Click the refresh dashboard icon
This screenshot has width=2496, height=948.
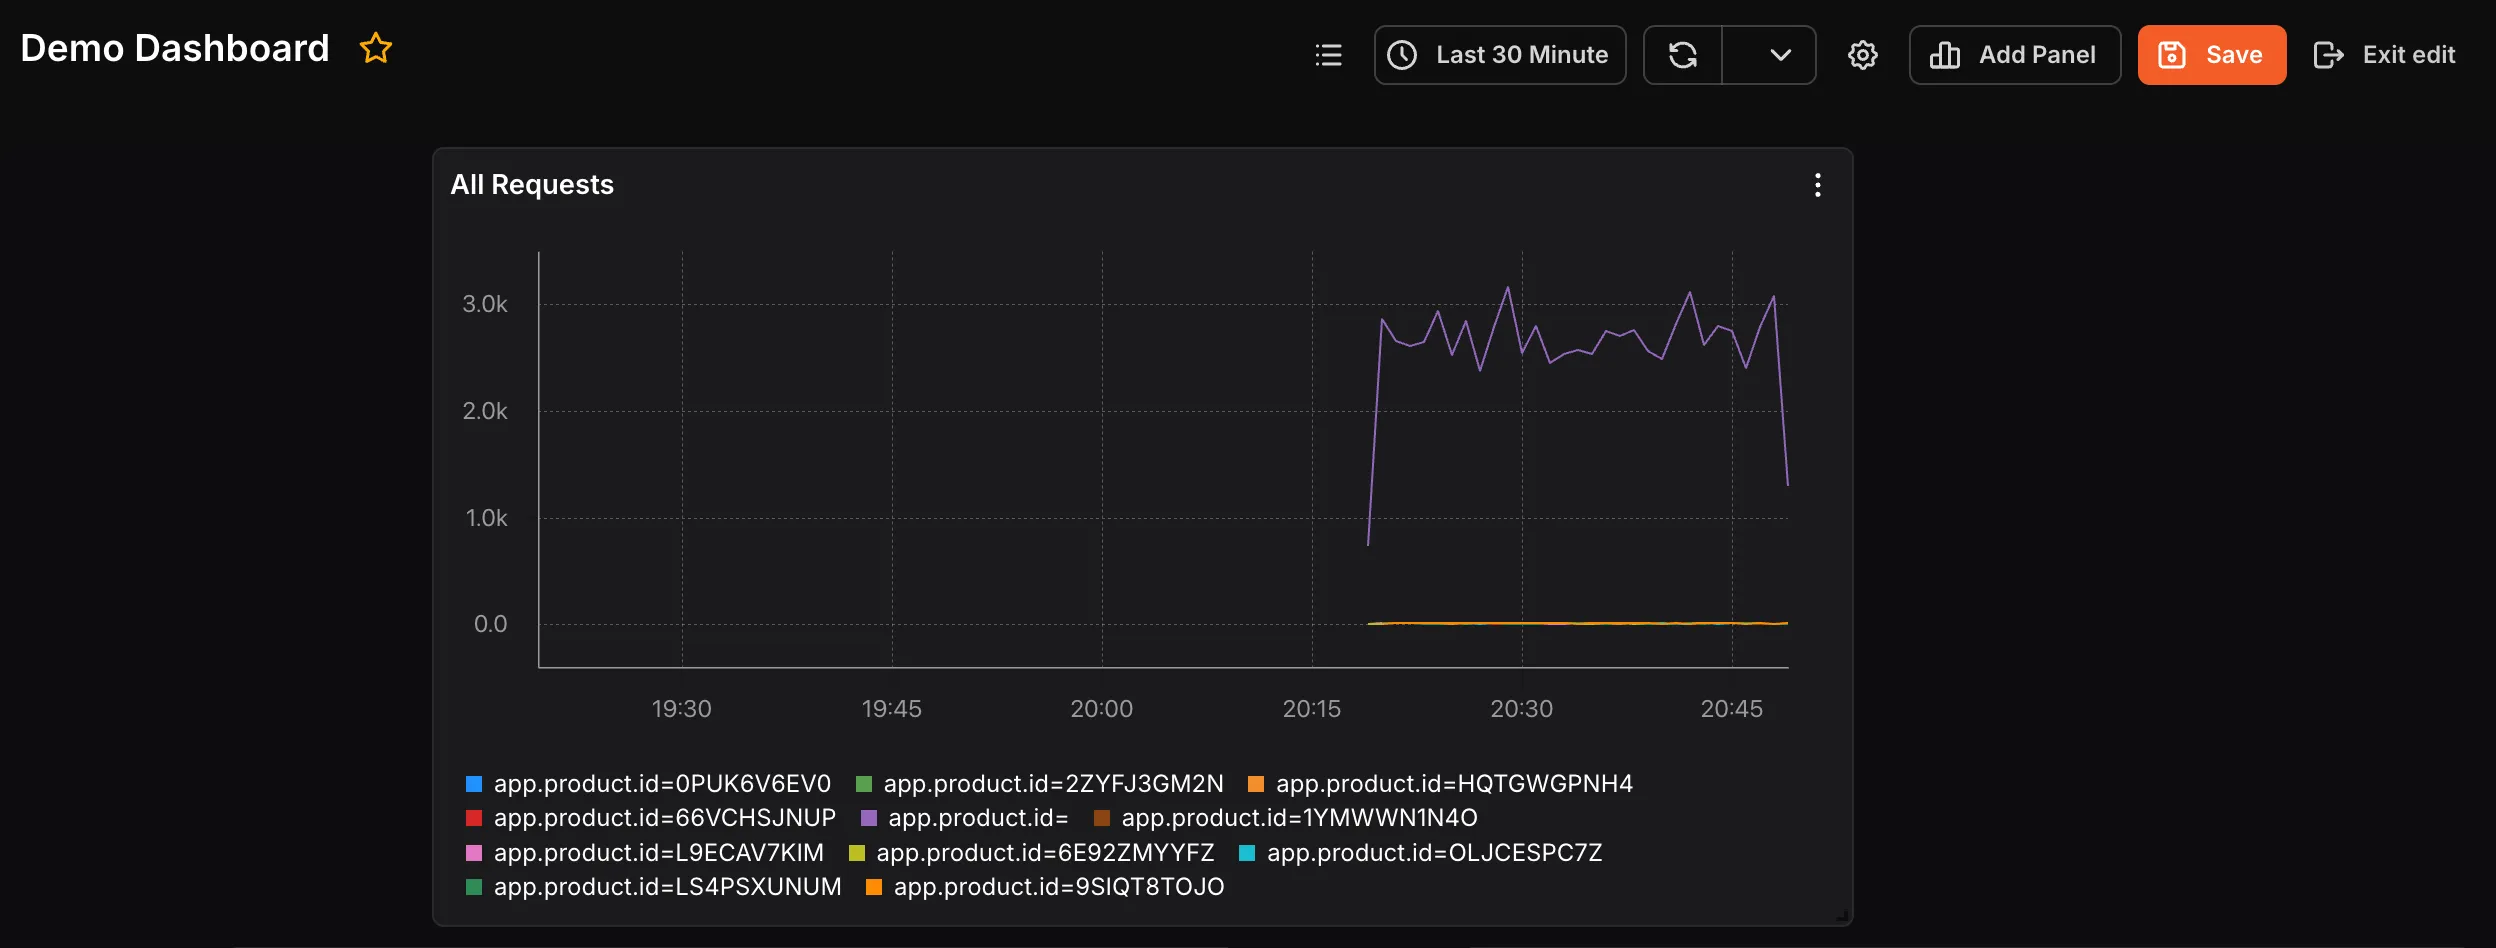click(1683, 55)
